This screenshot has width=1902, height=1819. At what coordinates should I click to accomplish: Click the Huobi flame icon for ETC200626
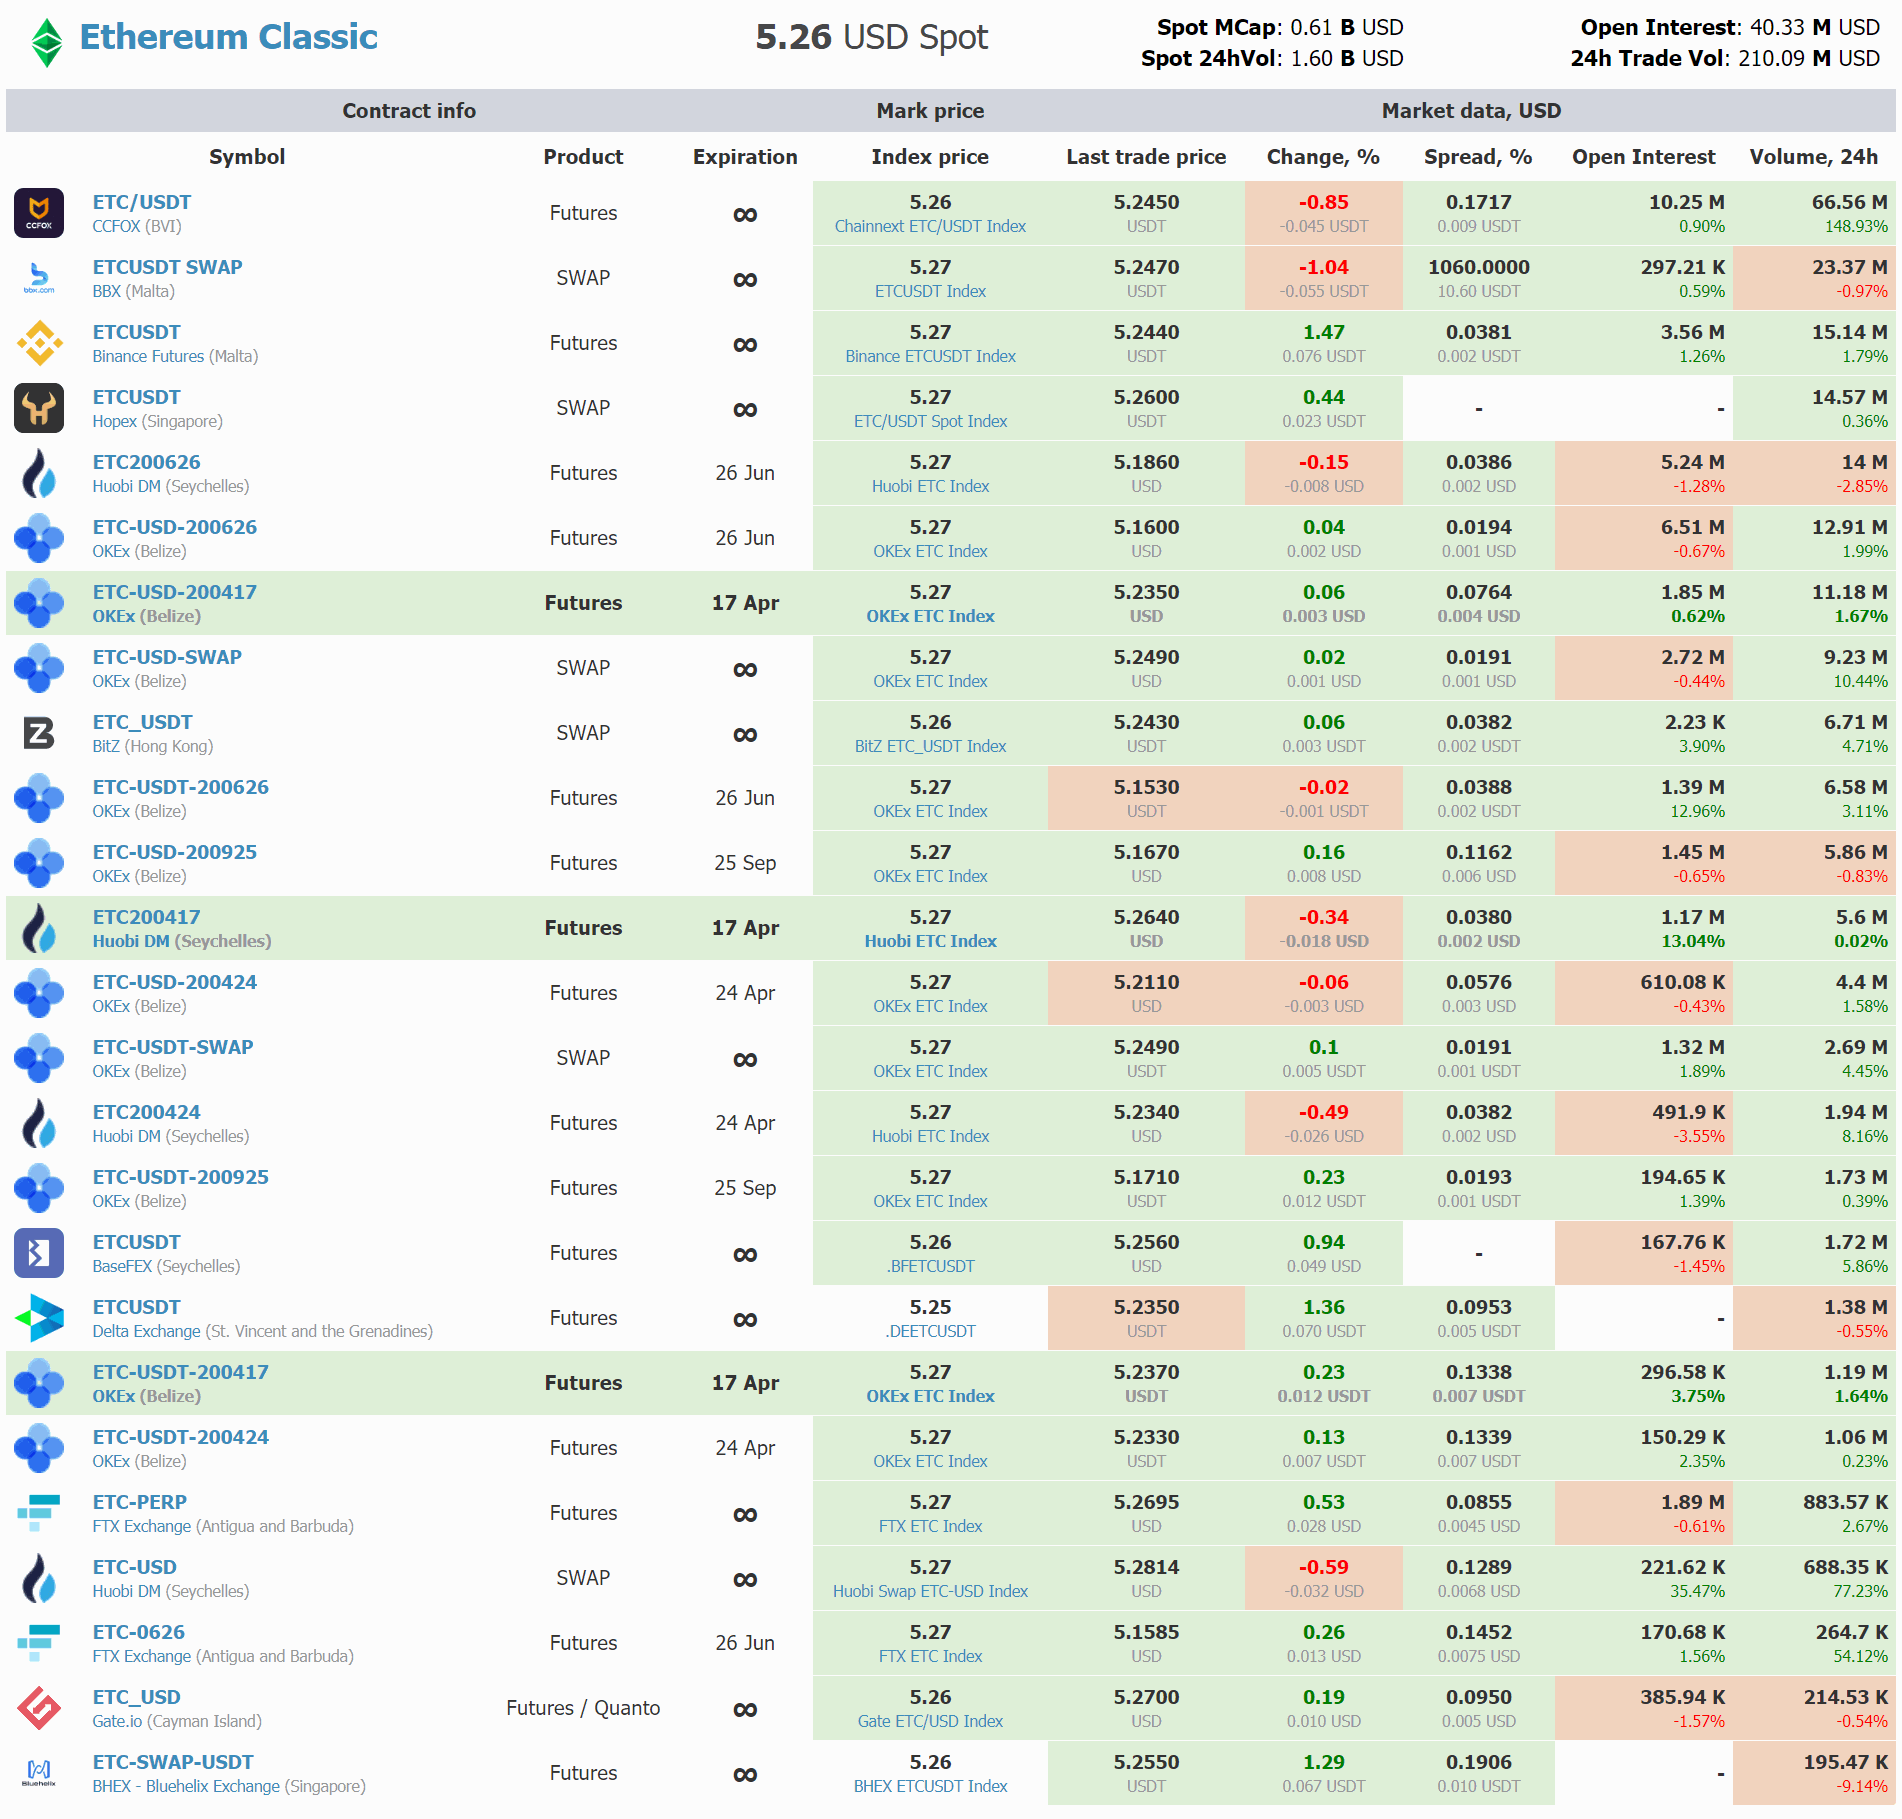pyautogui.click(x=39, y=473)
